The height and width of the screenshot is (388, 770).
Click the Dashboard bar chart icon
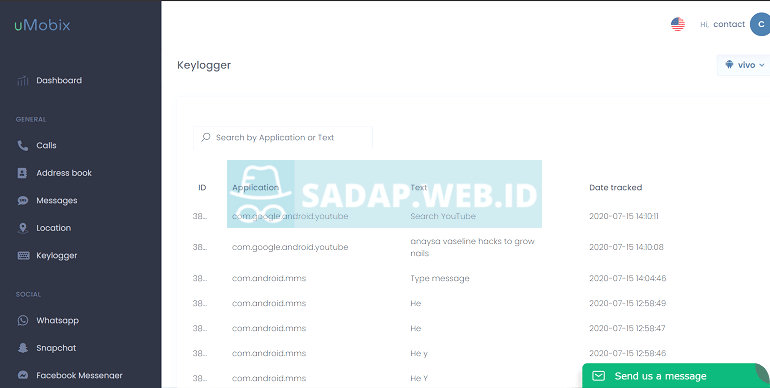(x=23, y=81)
